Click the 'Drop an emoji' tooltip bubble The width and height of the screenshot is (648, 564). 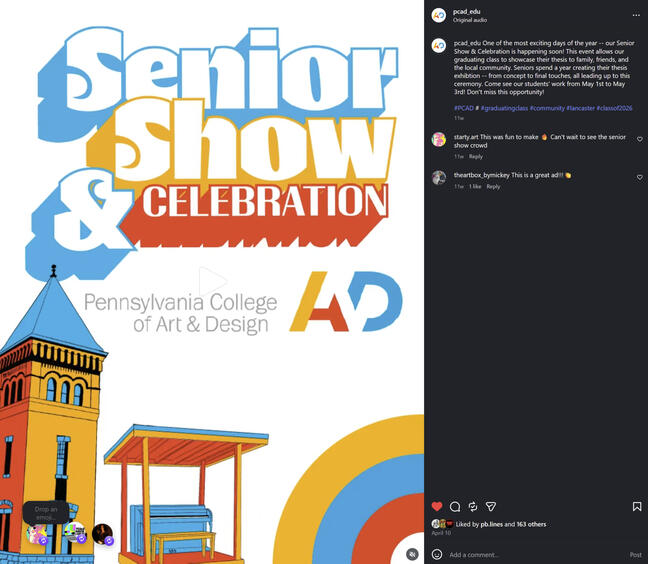tap(45, 513)
